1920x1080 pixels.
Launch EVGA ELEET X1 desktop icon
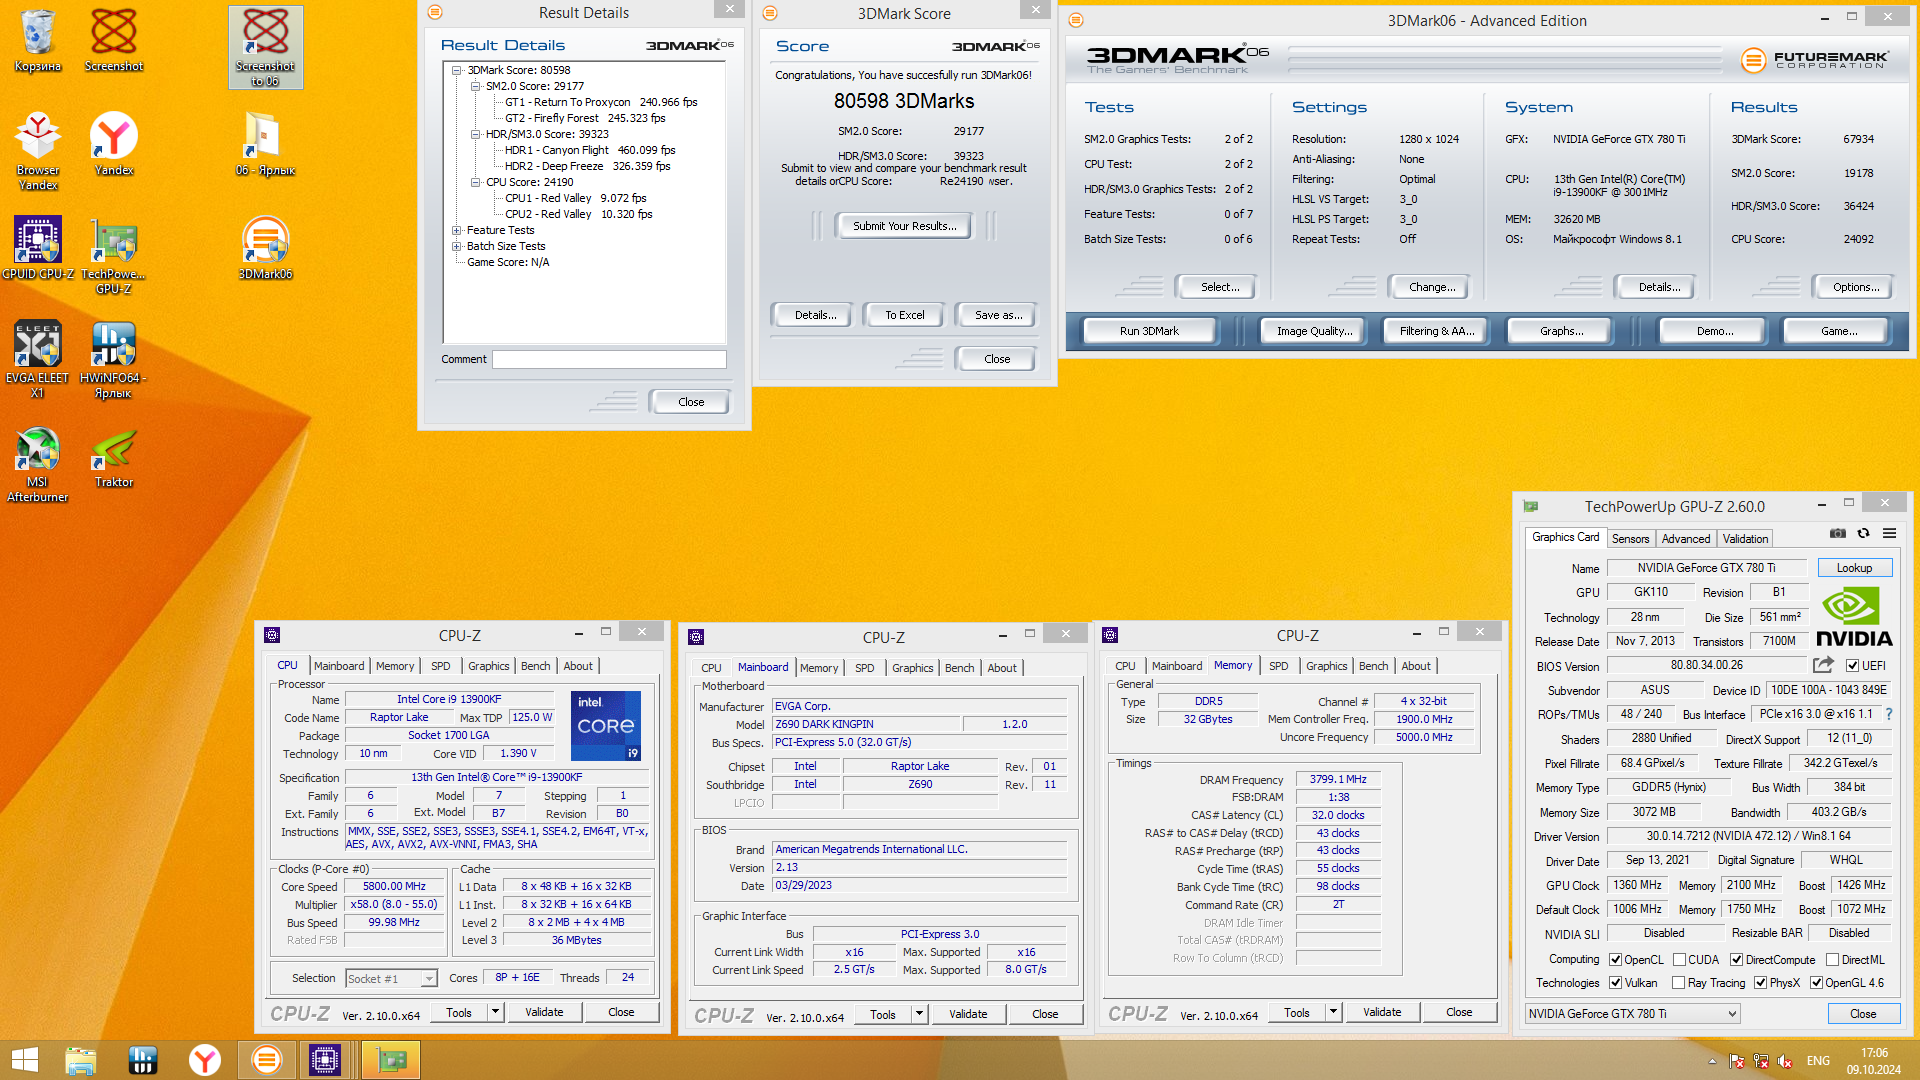coord(38,360)
